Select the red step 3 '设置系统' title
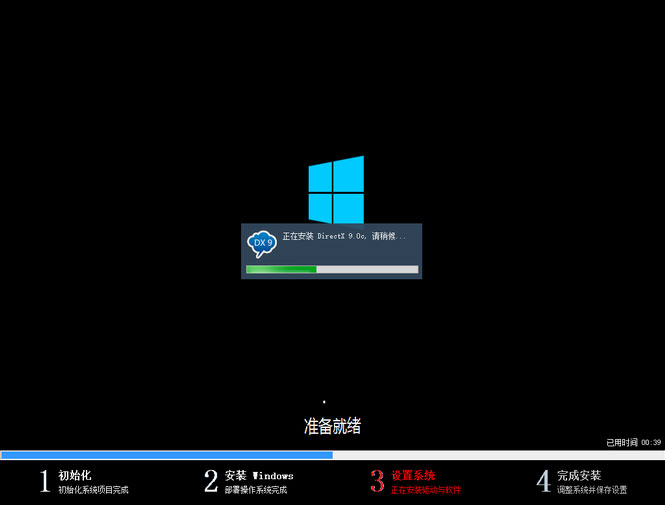 coord(413,475)
